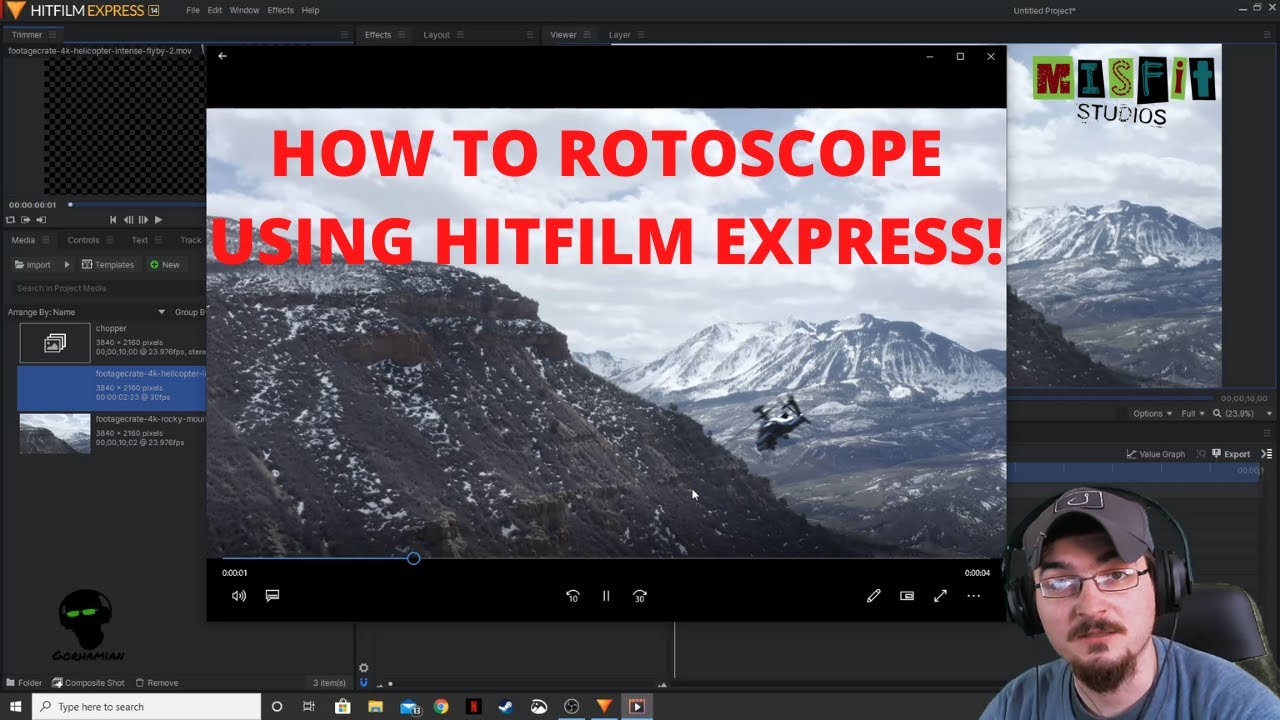Click the taskbar search box
This screenshot has height=720, width=1280.
tap(146, 706)
